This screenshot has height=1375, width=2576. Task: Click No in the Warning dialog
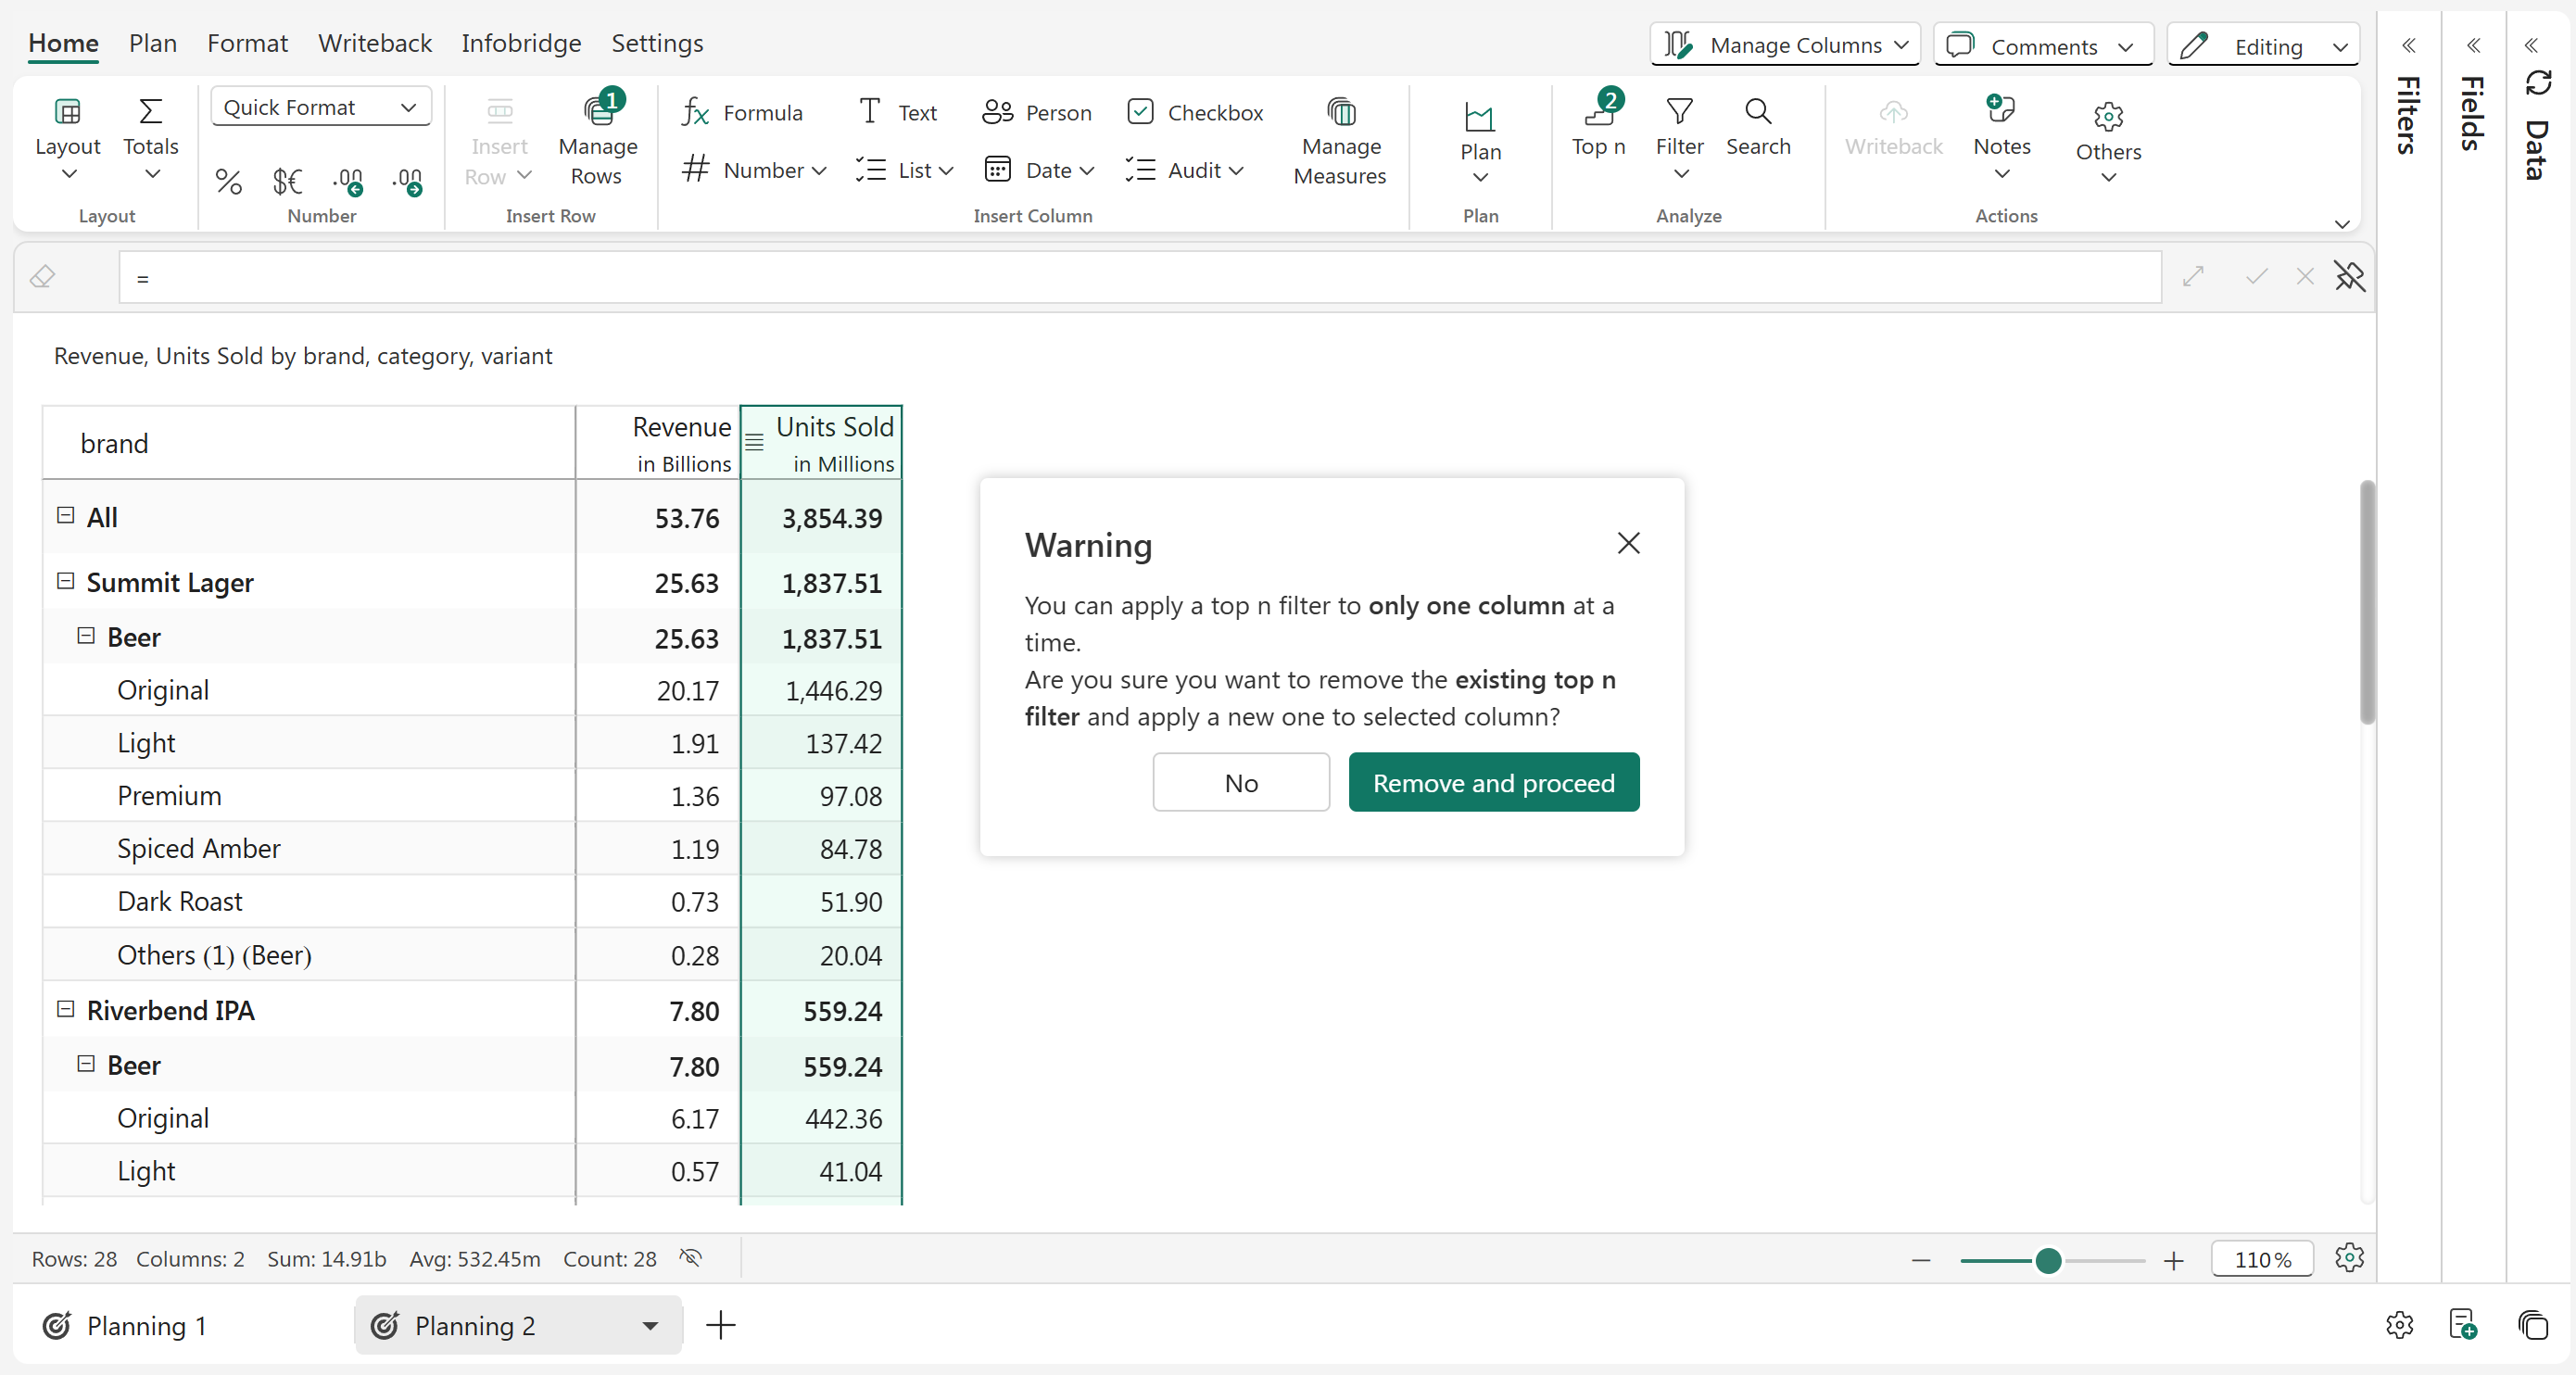[x=1240, y=782]
